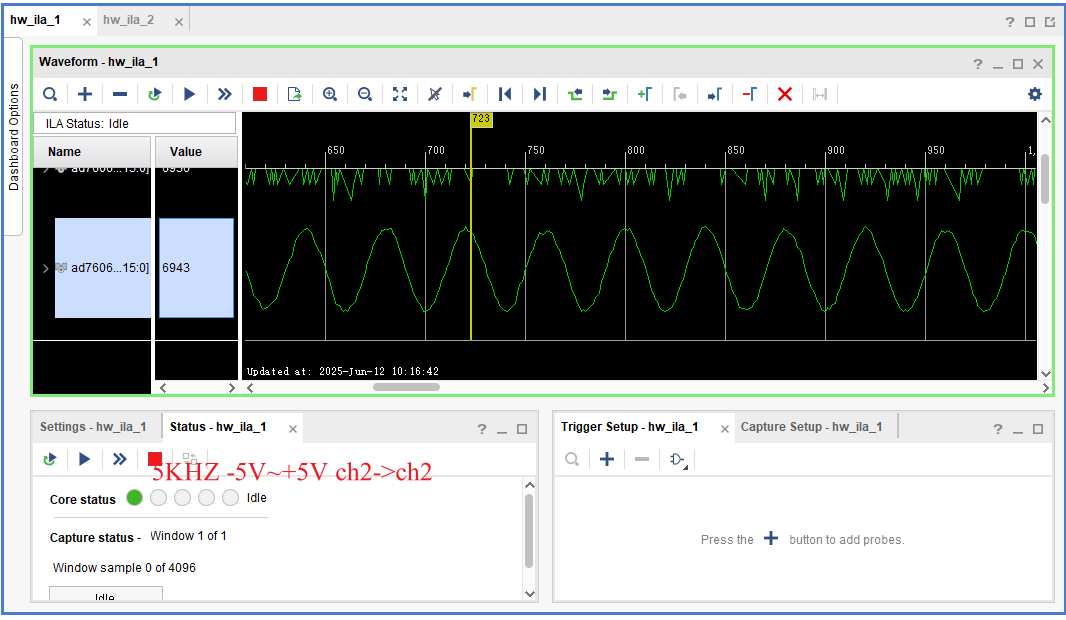Go to waveform start time
1066x620 pixels.
(505, 94)
